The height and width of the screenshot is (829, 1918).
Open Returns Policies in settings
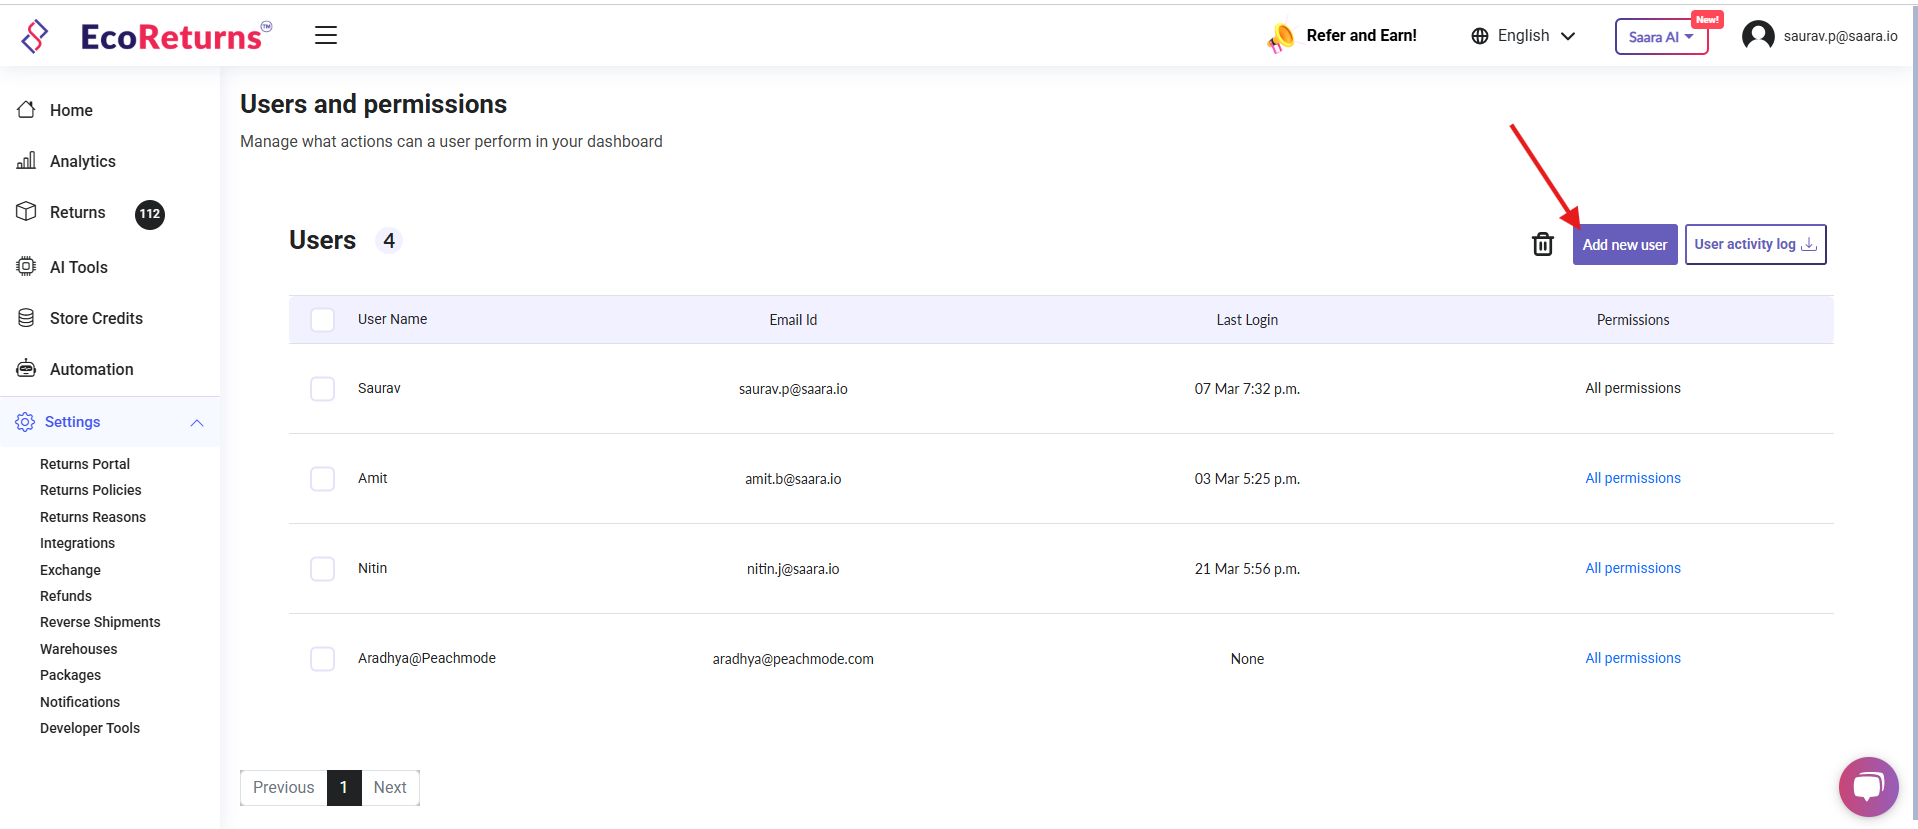[x=90, y=490]
